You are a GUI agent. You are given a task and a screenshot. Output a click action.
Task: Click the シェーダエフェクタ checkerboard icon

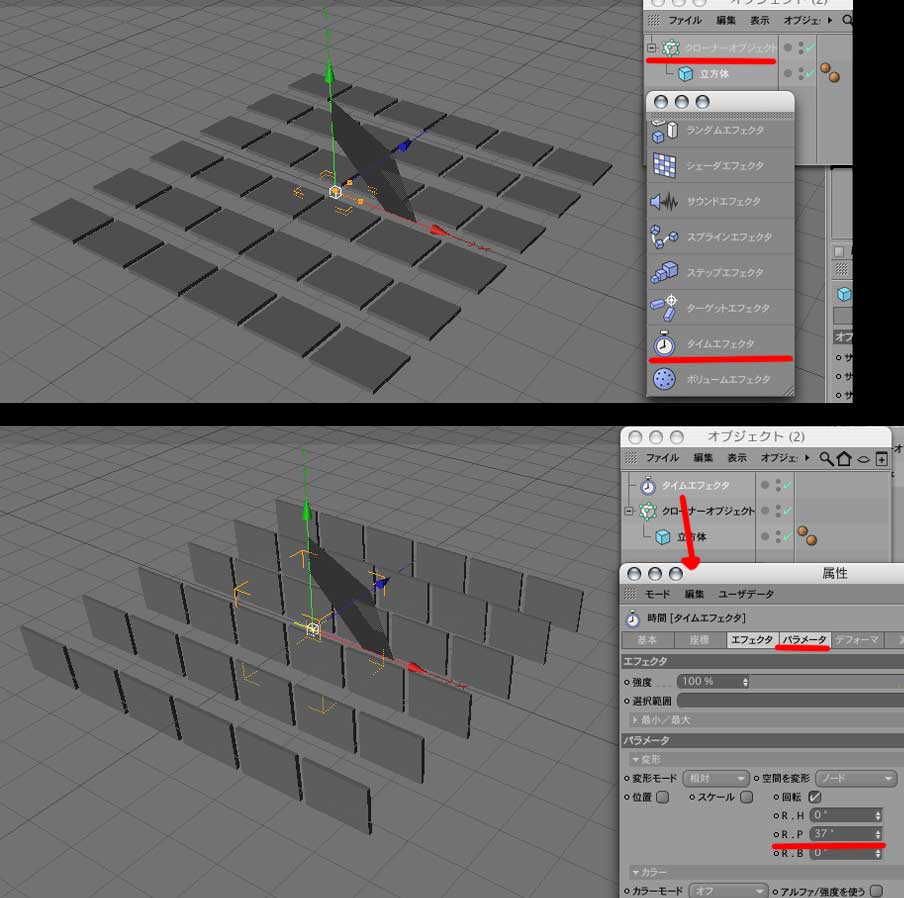664,165
